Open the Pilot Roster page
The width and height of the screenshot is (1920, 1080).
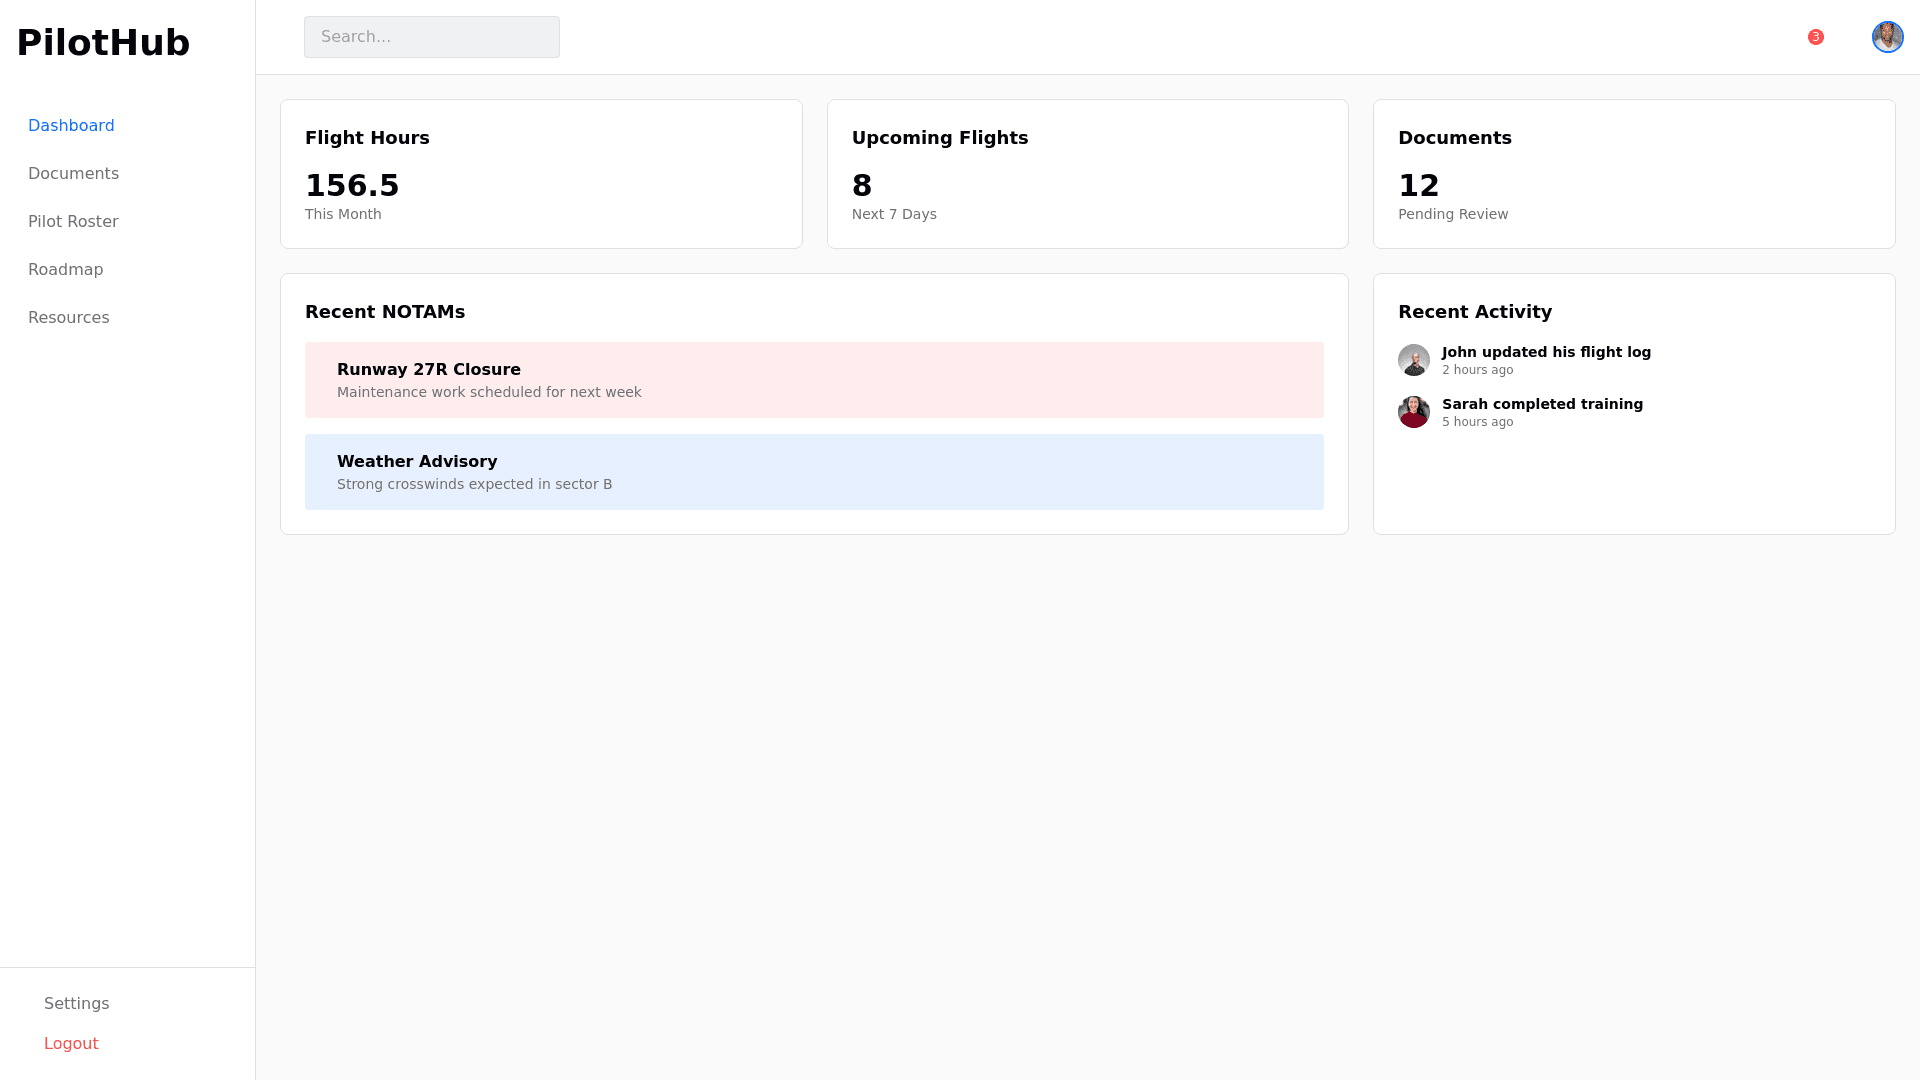tap(73, 222)
